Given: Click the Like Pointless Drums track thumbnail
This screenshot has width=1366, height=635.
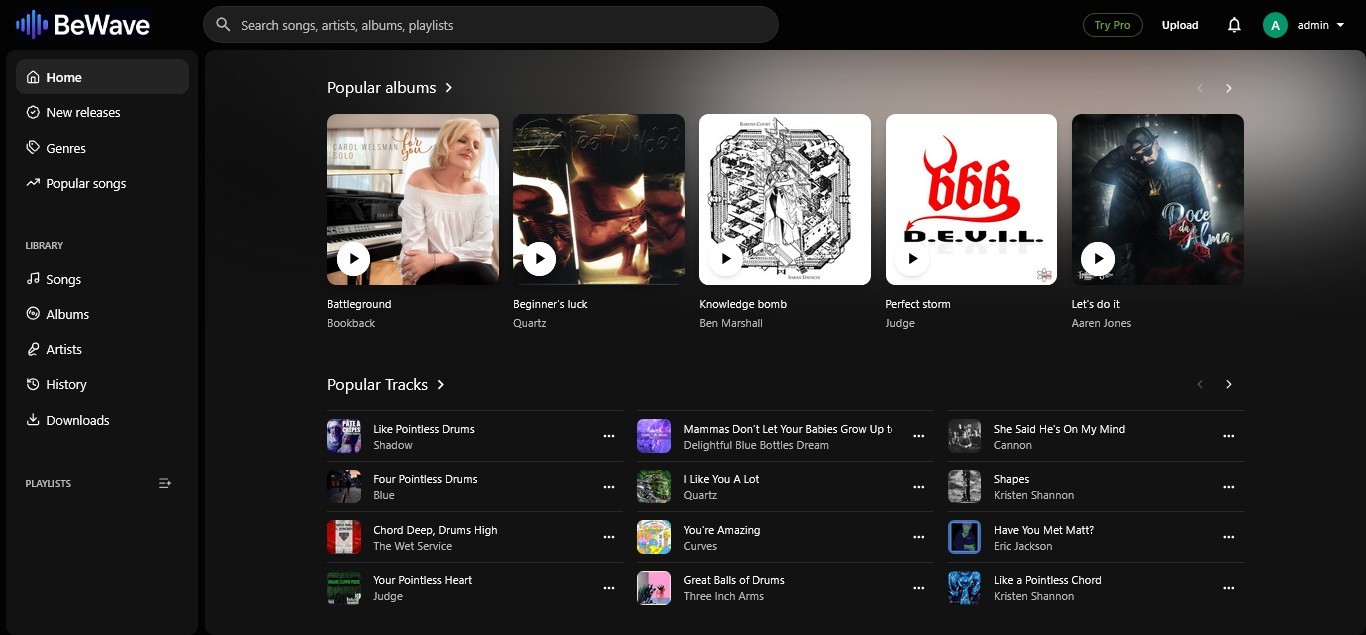Looking at the screenshot, I should [344, 436].
